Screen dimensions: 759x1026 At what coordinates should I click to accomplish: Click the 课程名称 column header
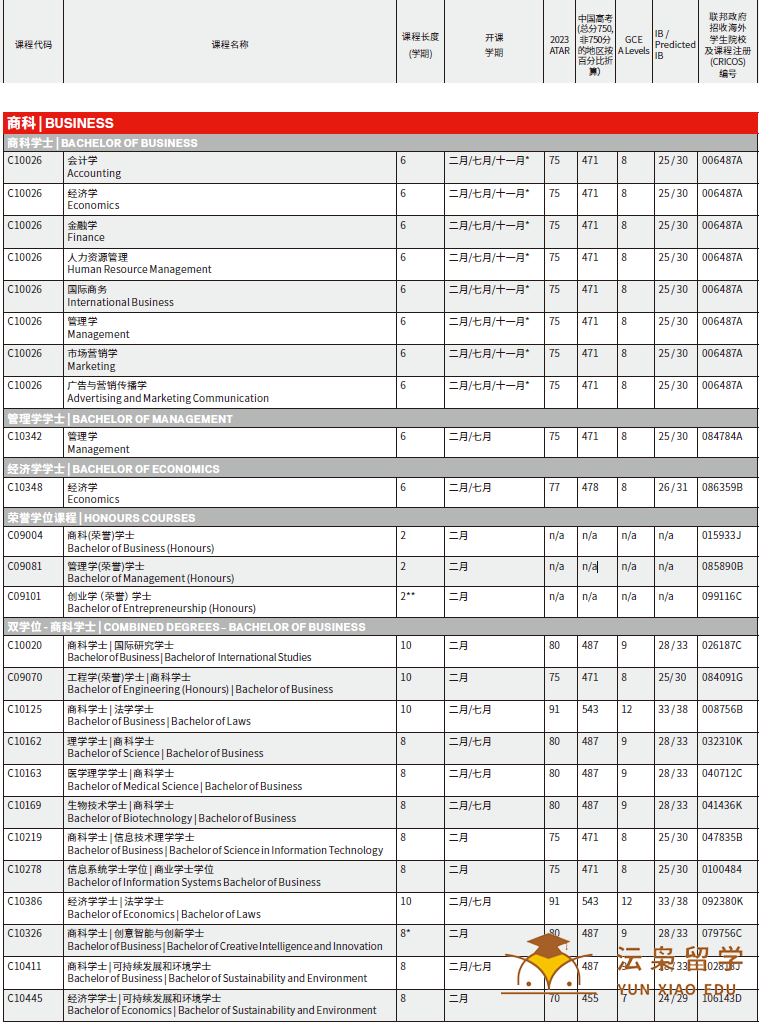coord(230,44)
